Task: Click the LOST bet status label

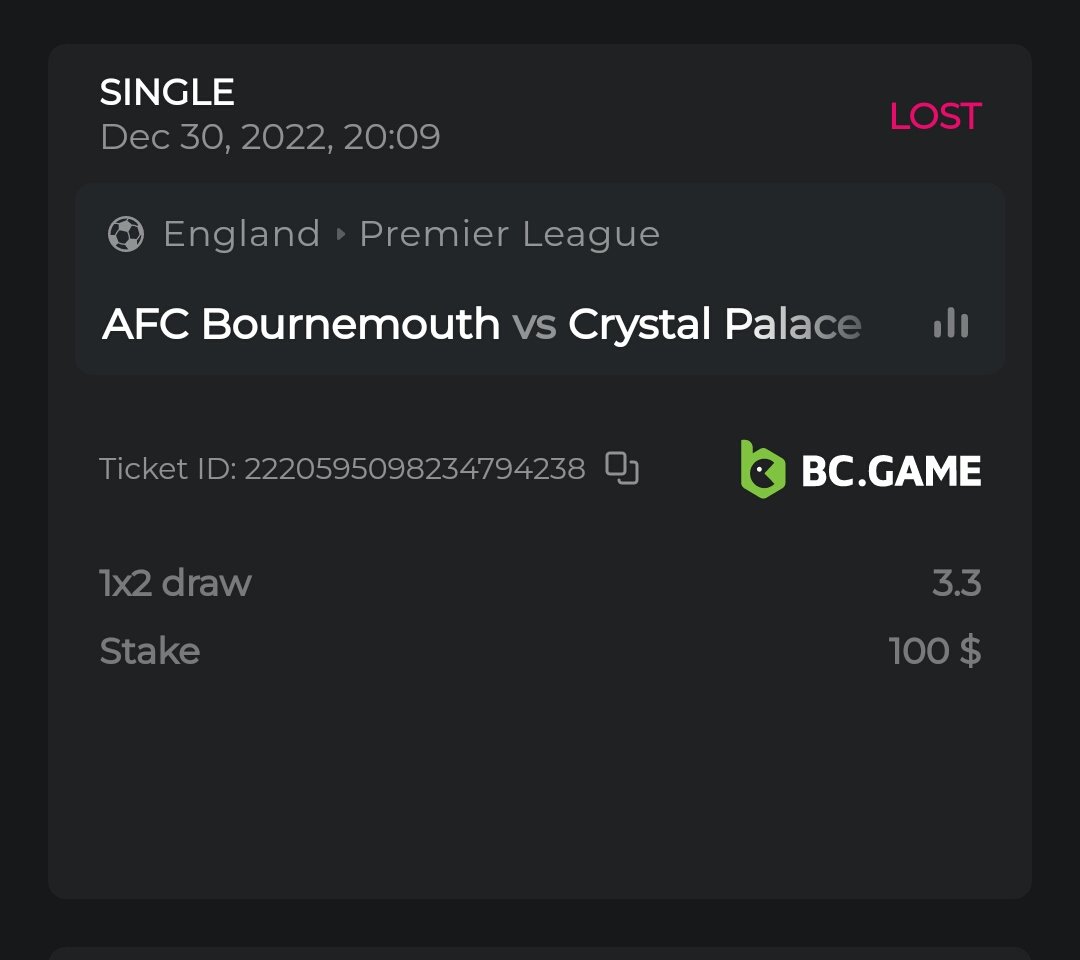Action: [935, 117]
